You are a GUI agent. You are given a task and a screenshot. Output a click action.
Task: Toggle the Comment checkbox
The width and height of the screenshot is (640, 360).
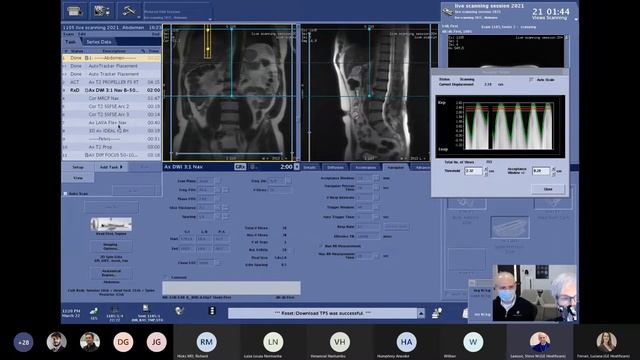pos(166,277)
